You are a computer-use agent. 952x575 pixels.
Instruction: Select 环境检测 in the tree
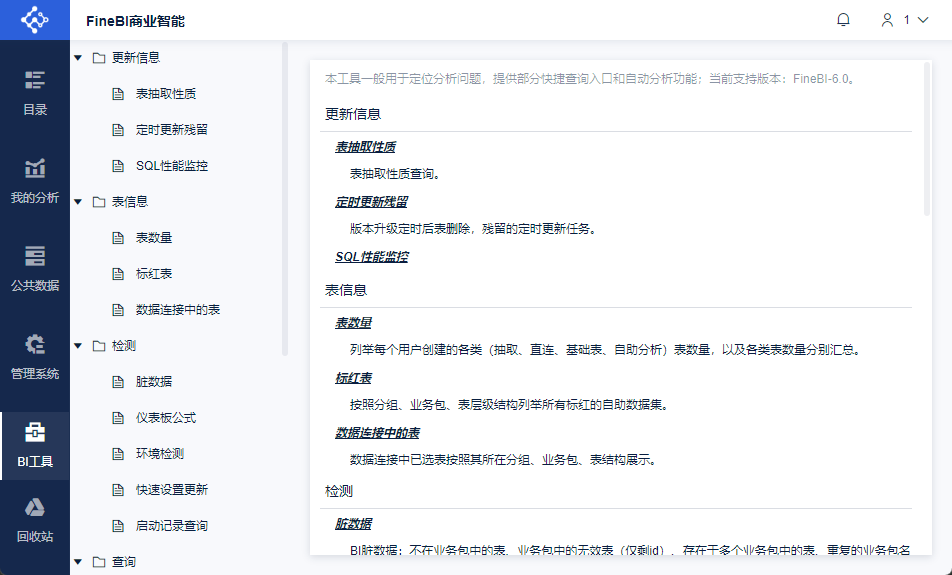tap(160, 454)
